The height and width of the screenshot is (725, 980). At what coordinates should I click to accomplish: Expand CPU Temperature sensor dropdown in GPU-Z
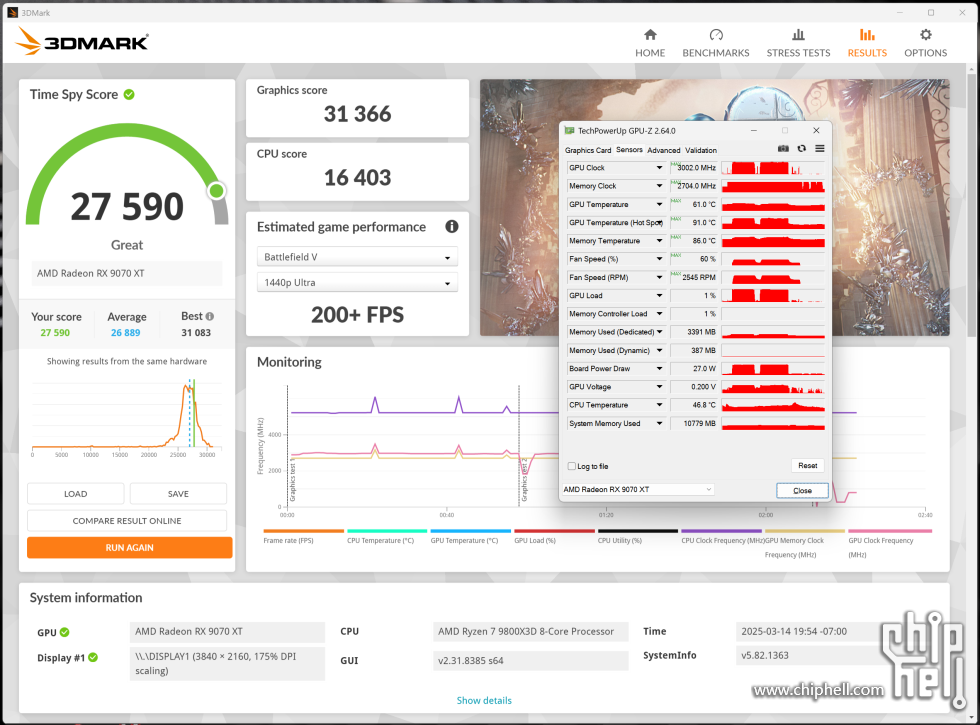(x=659, y=405)
